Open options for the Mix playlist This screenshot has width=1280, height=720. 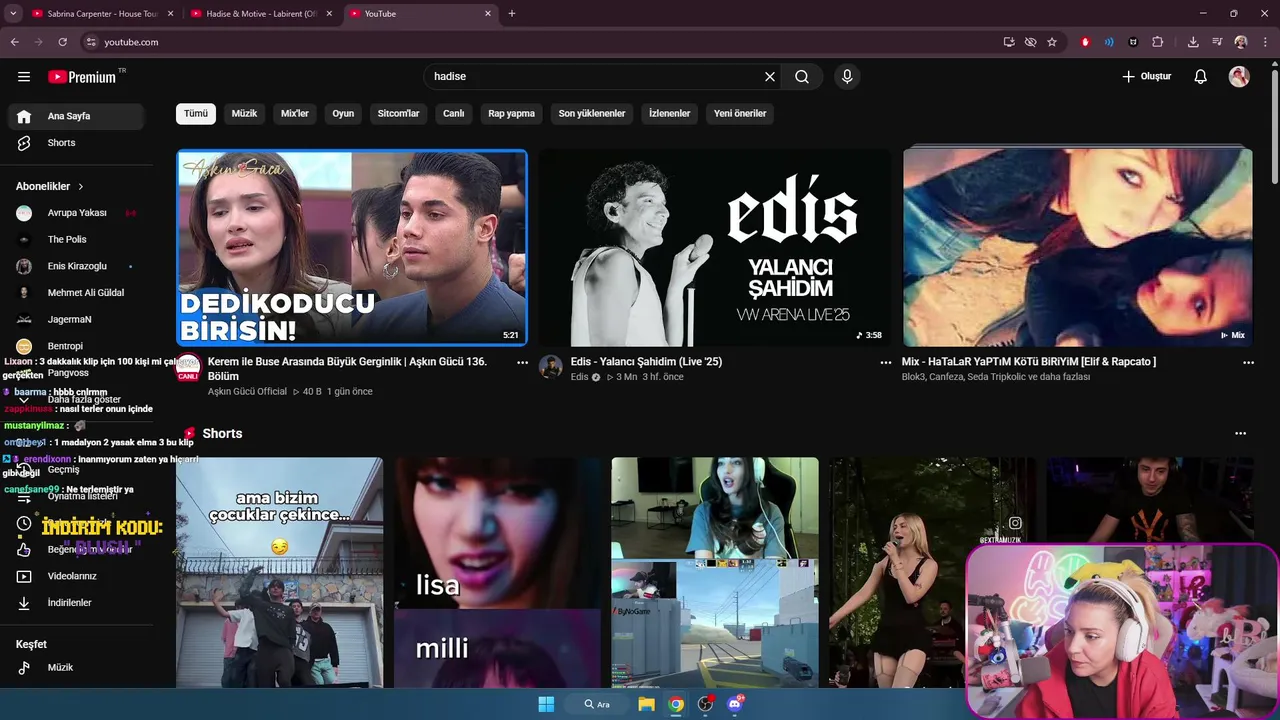pyautogui.click(x=1248, y=363)
